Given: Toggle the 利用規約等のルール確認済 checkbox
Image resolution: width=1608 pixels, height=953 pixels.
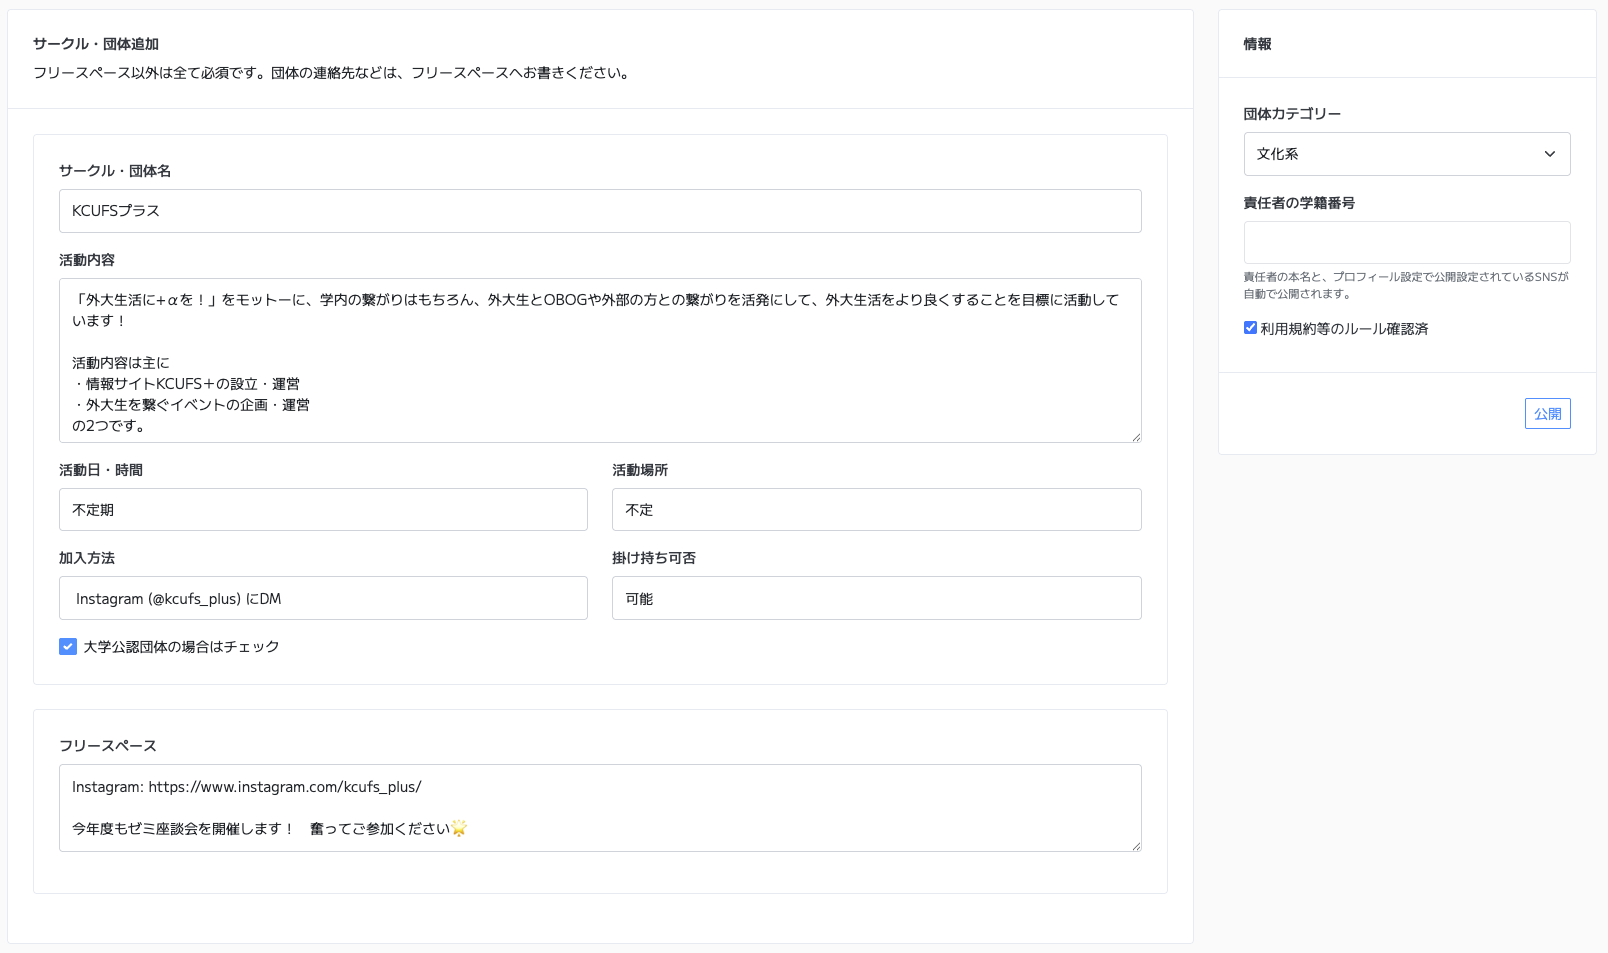Looking at the screenshot, I should [x=1250, y=328].
